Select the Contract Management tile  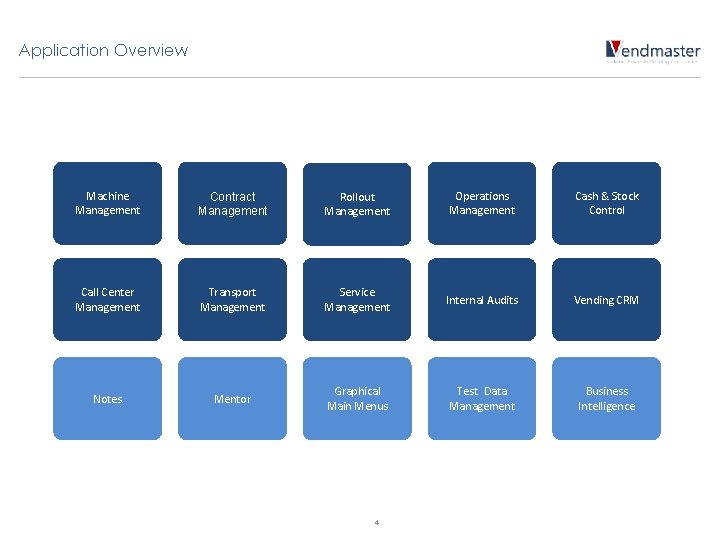232,203
